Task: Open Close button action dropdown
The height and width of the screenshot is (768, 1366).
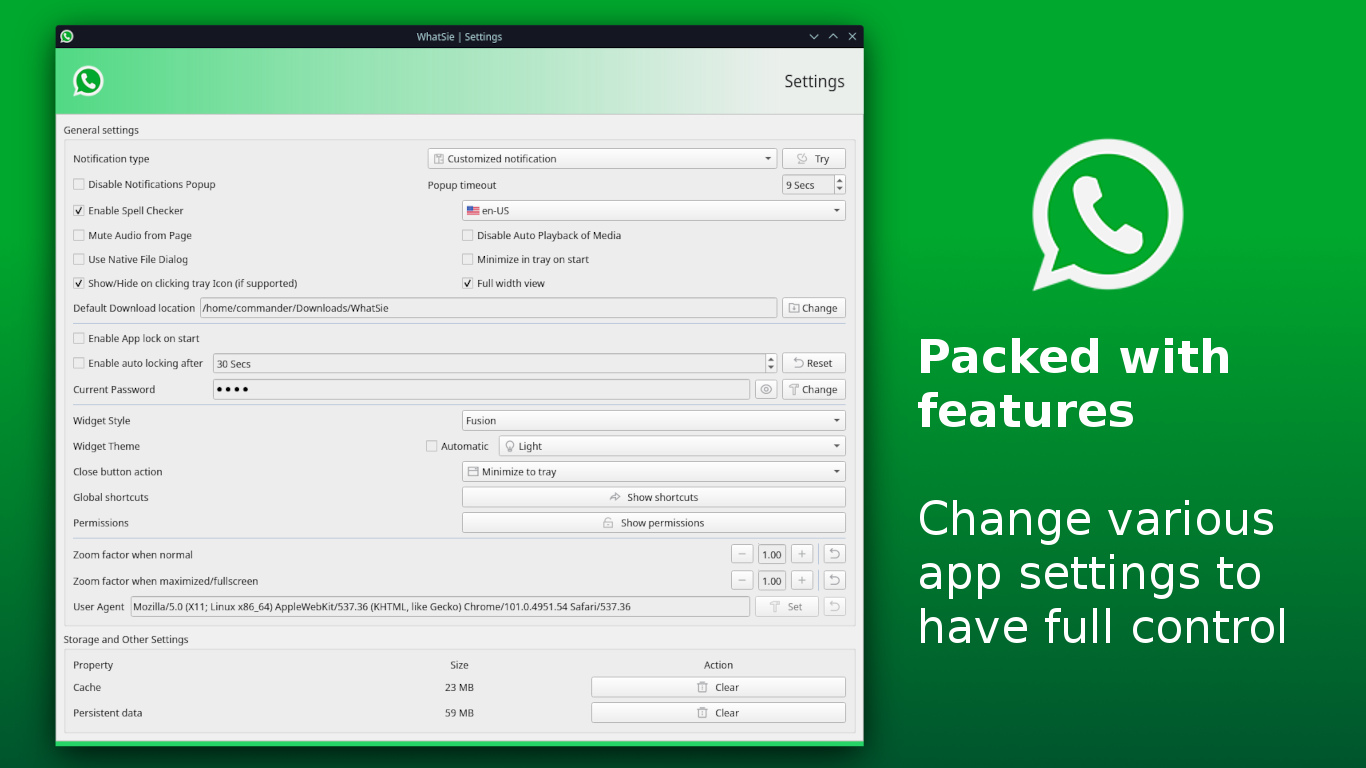Action: coord(654,472)
